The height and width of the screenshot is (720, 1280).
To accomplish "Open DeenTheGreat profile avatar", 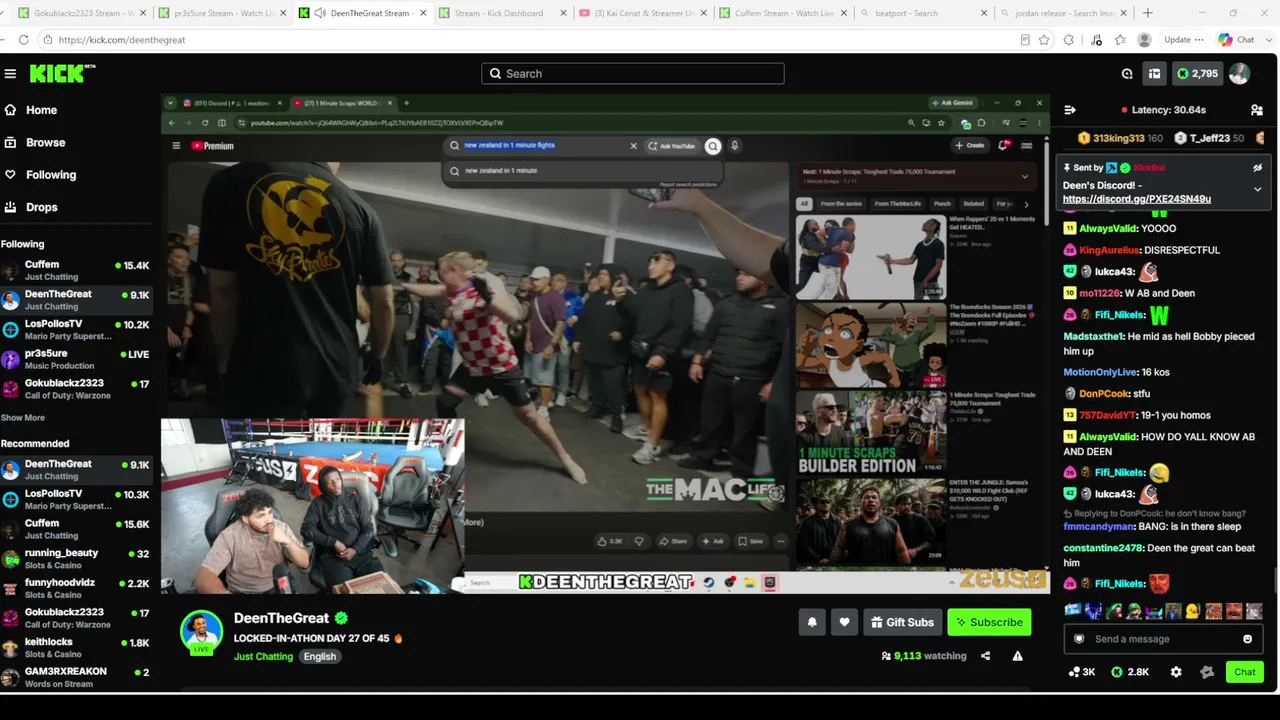I will click(201, 632).
